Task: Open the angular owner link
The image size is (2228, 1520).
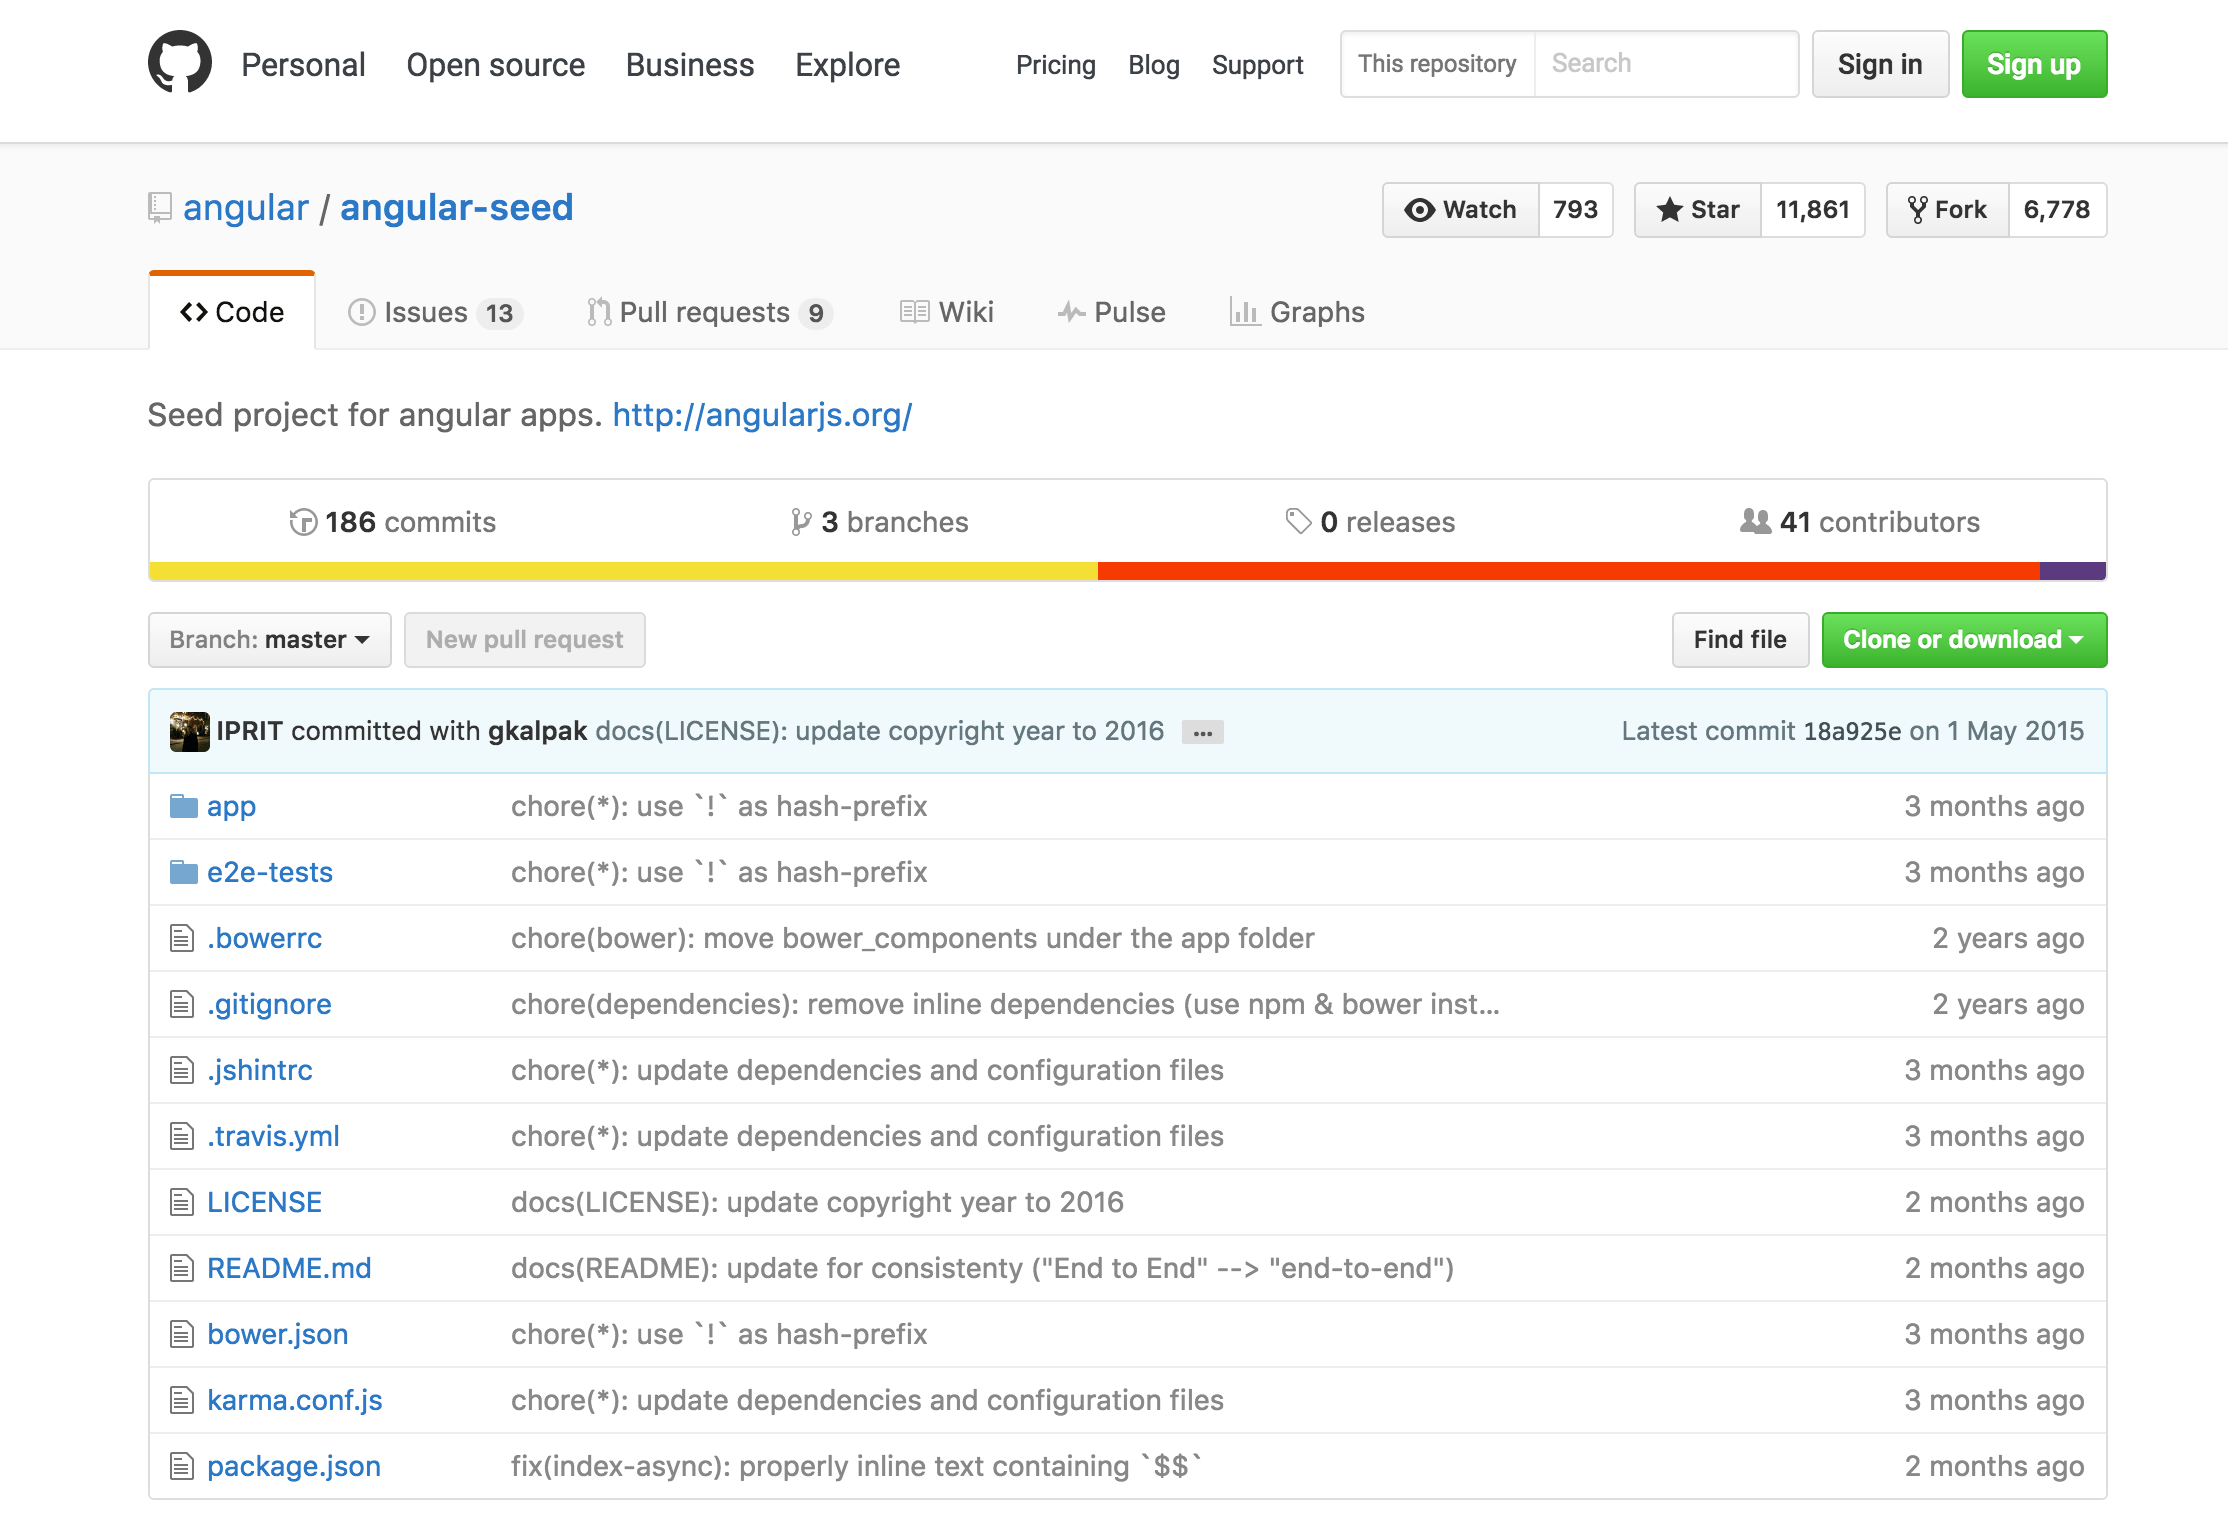Action: pos(246,207)
